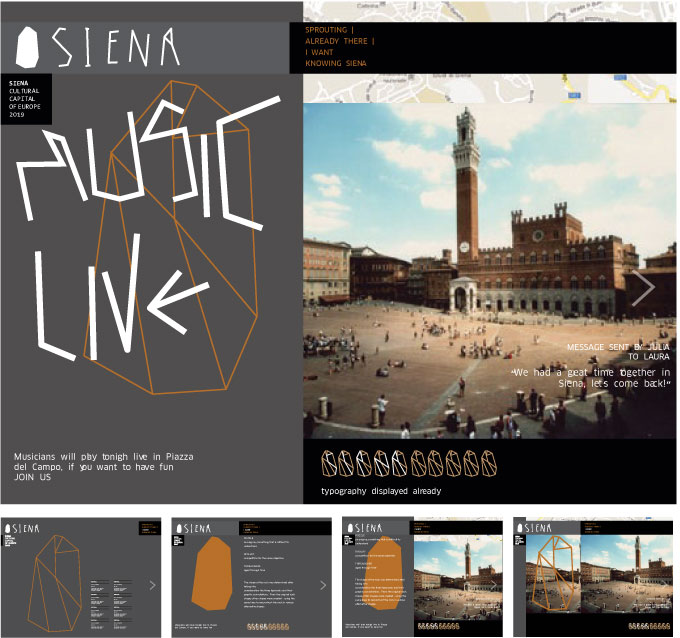Click the large orange wireframe stone graphic
This screenshot has height=638, width=680.
tap(171, 238)
